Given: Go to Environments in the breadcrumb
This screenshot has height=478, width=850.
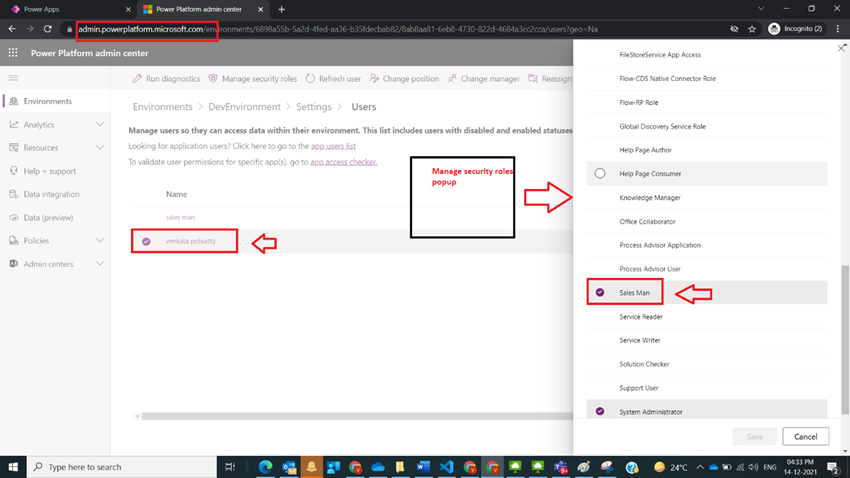Looking at the screenshot, I should click(x=163, y=107).
